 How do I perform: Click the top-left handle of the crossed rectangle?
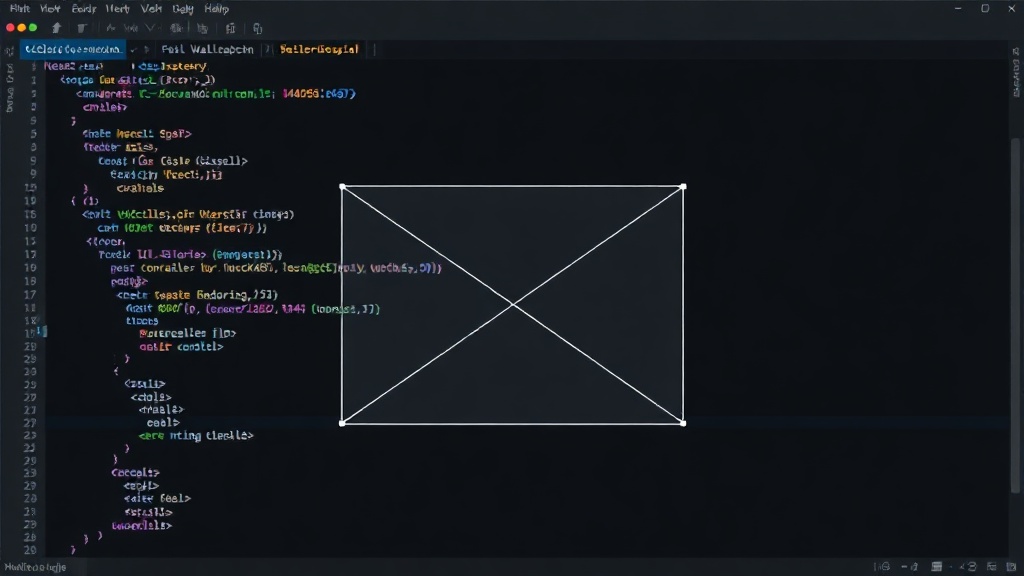coord(342,187)
